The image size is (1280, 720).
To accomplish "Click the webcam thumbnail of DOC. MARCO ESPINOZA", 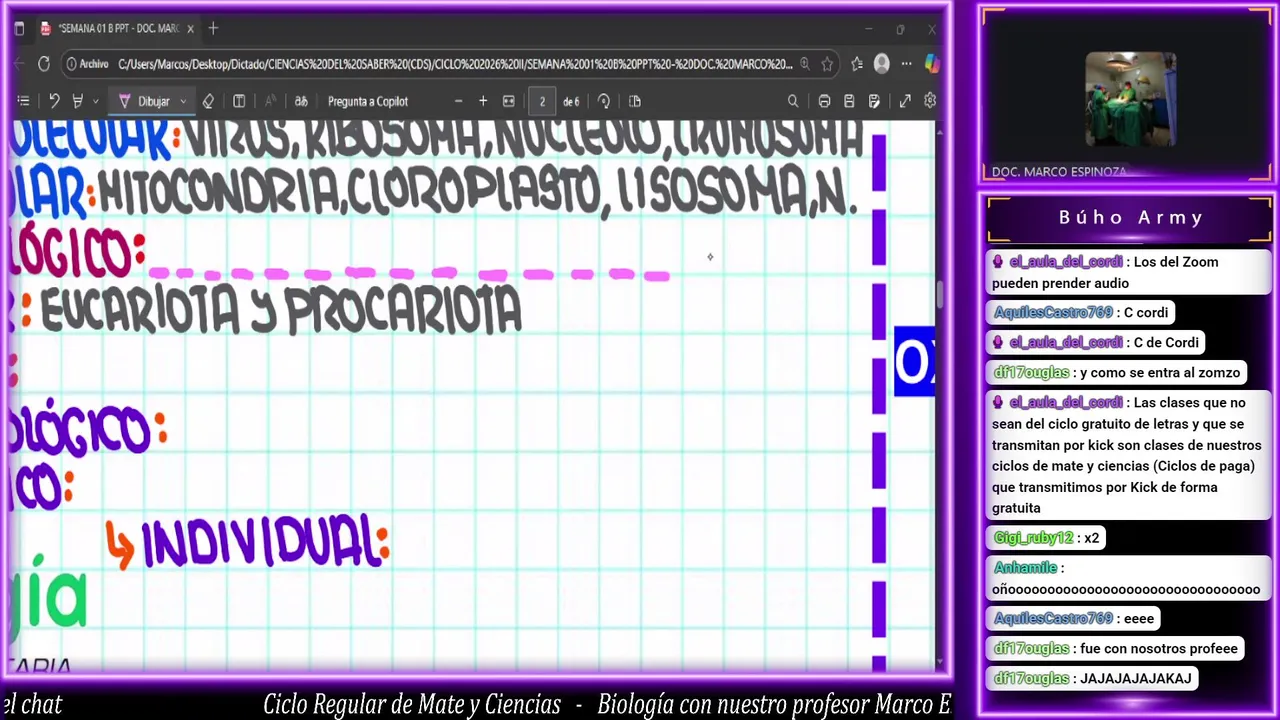I will click(x=1131, y=100).
